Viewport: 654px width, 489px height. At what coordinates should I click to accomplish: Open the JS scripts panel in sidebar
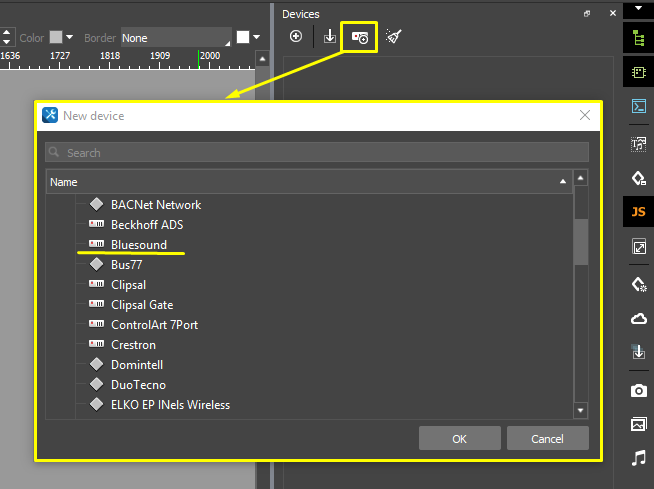click(x=638, y=211)
